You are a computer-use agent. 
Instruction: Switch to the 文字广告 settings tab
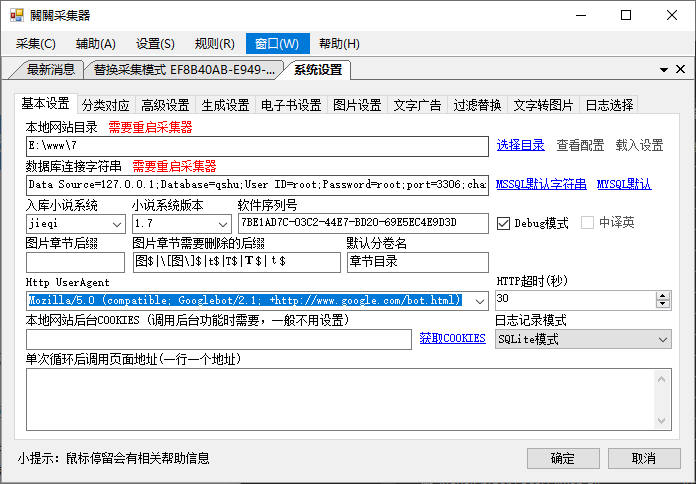pyautogui.click(x=417, y=105)
